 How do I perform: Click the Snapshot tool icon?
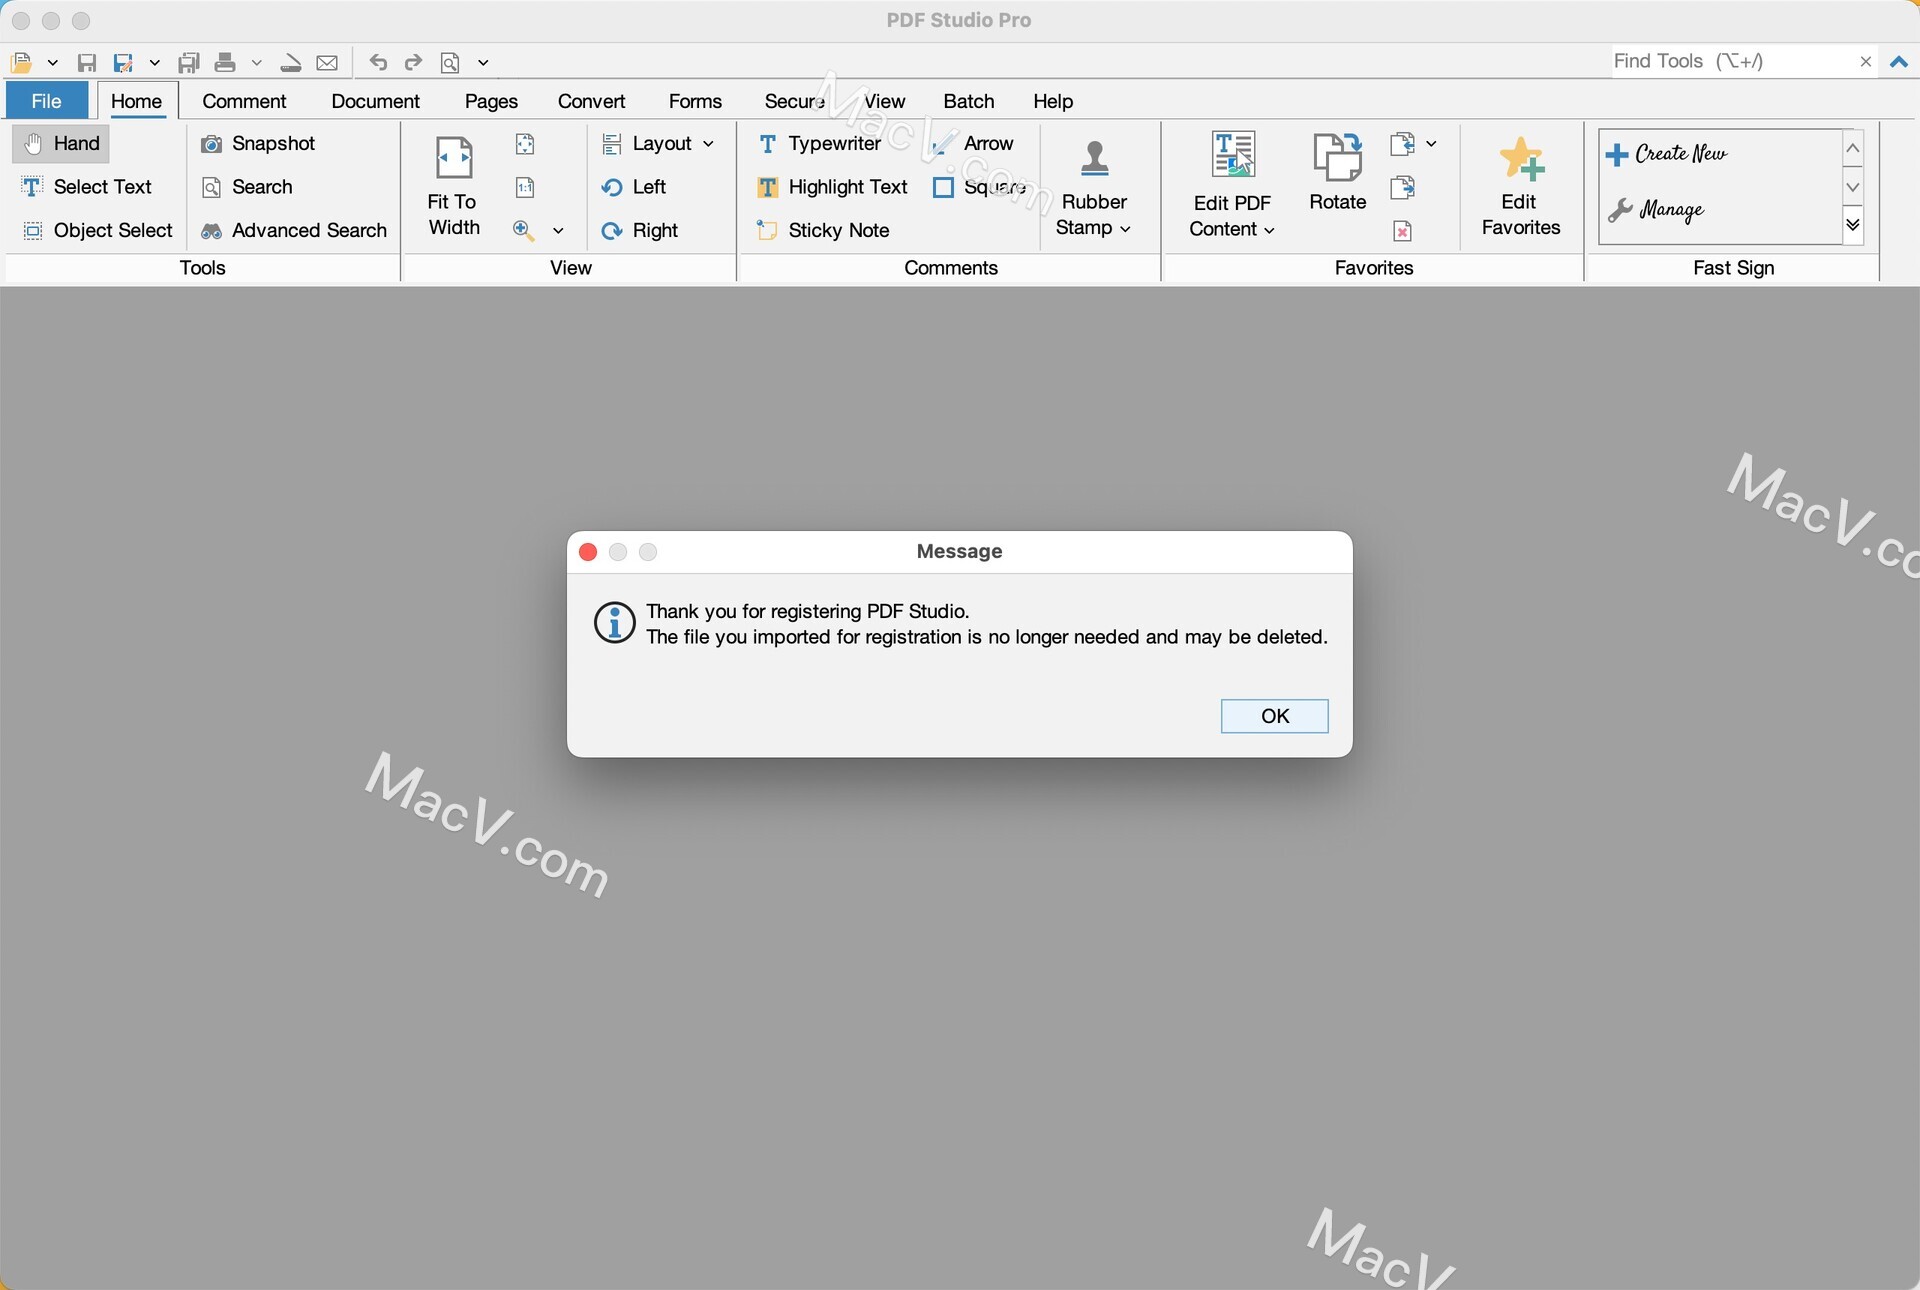[212, 143]
